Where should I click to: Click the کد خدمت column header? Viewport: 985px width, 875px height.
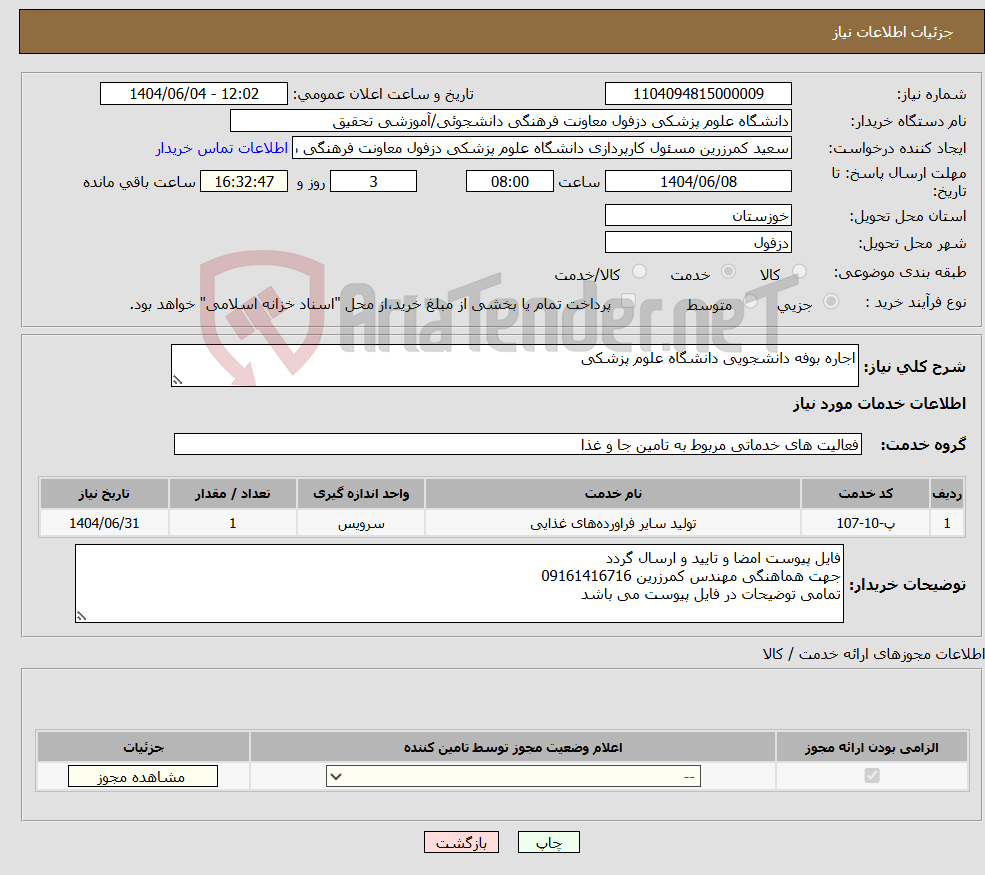(x=865, y=493)
